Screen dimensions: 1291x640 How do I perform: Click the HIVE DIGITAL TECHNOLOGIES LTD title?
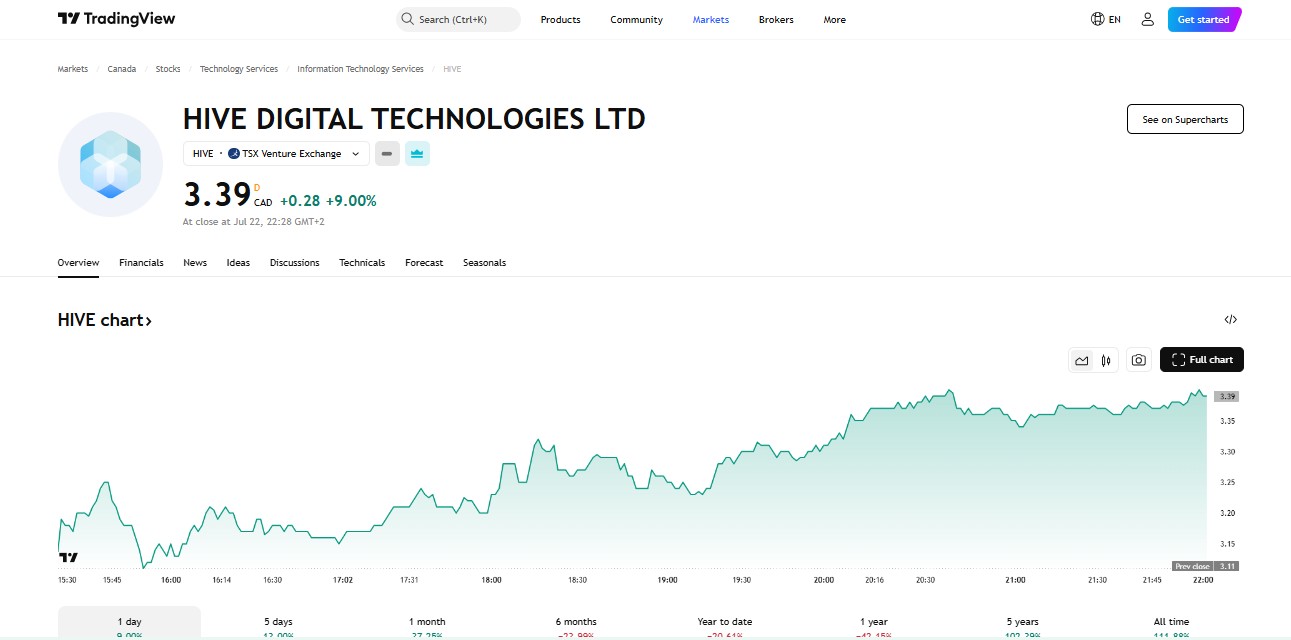point(414,119)
